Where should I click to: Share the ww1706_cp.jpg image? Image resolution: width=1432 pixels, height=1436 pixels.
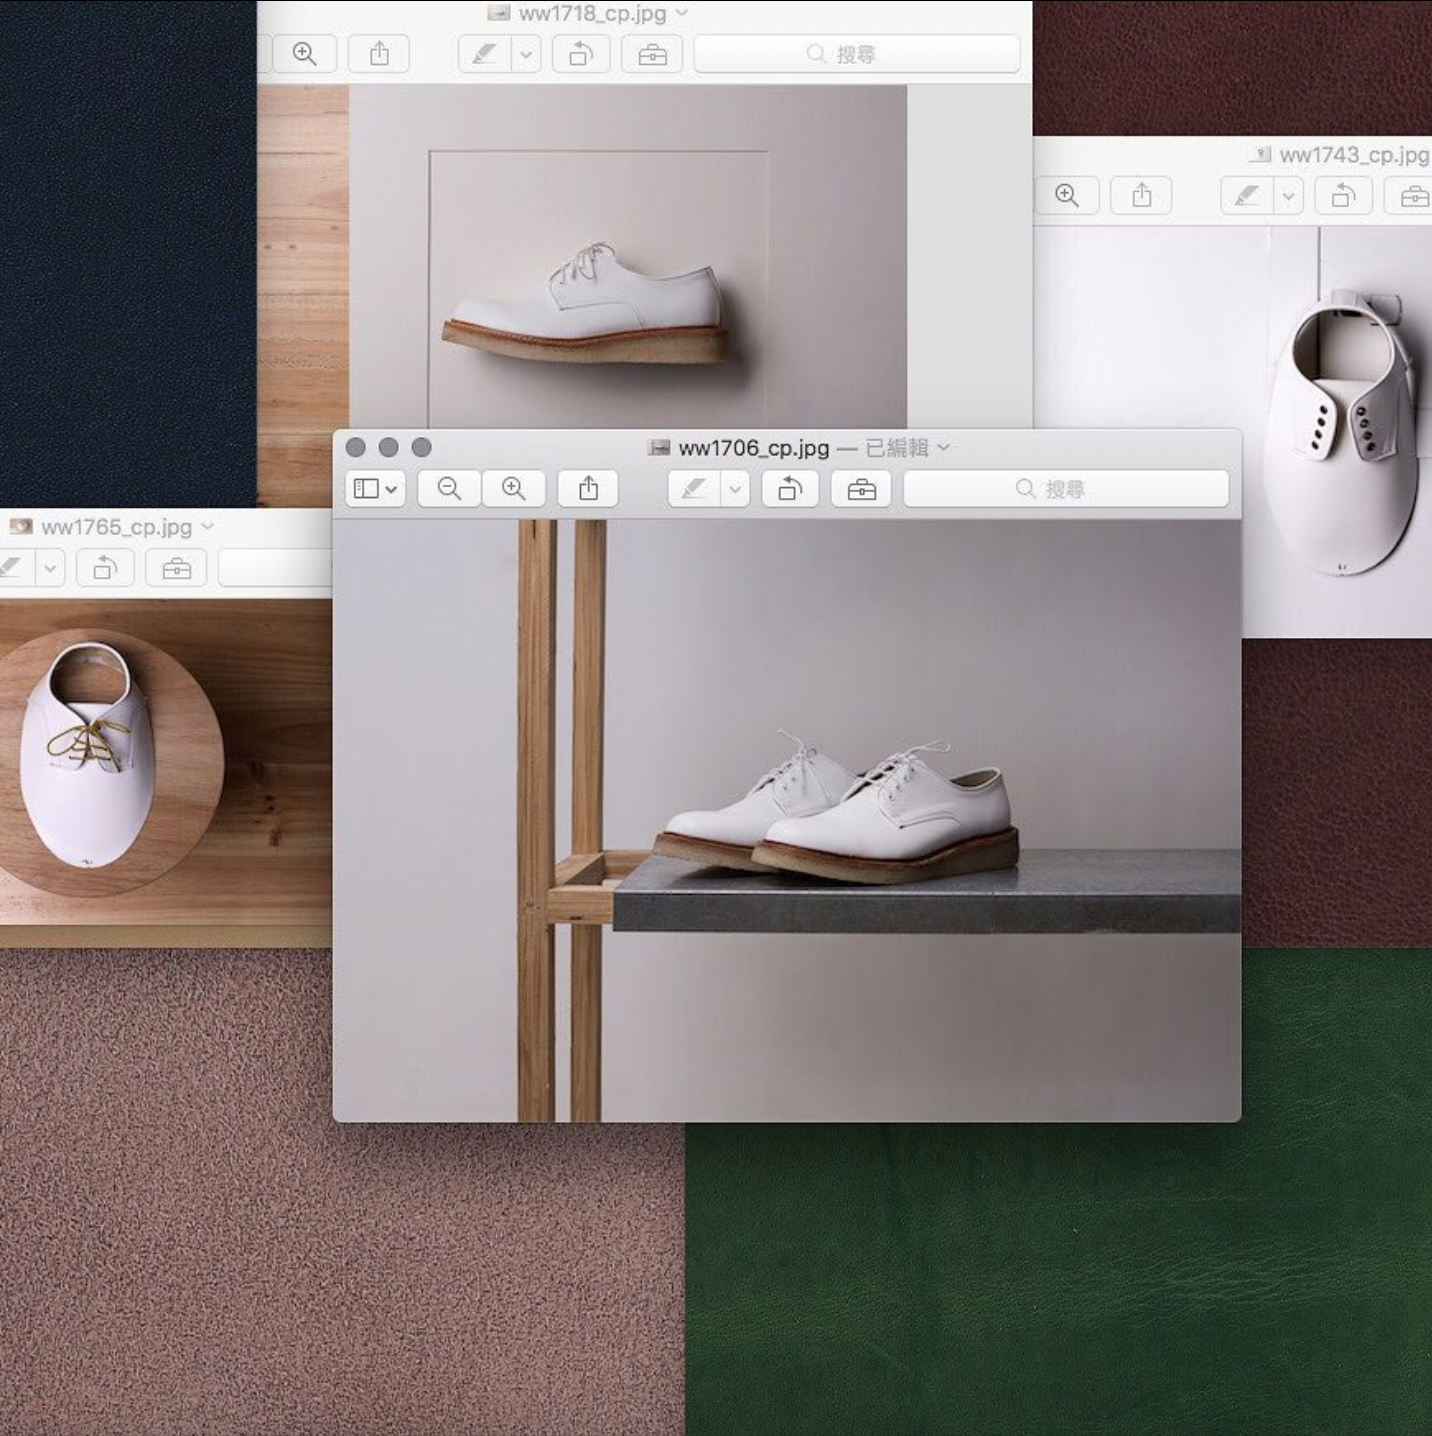[588, 489]
